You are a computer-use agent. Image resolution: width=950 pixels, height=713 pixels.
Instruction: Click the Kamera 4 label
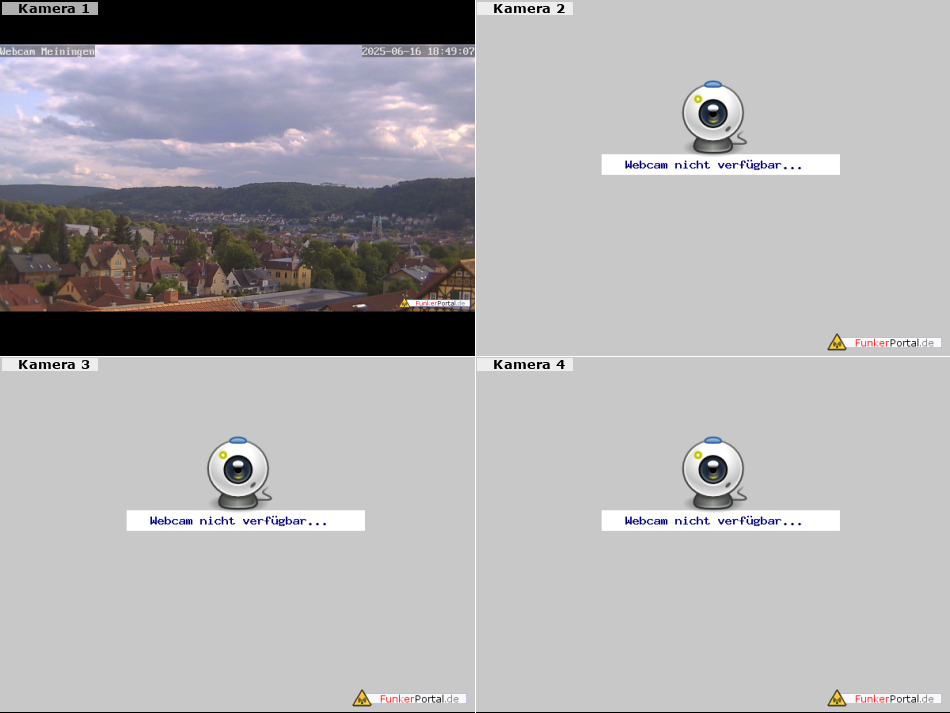coord(525,364)
